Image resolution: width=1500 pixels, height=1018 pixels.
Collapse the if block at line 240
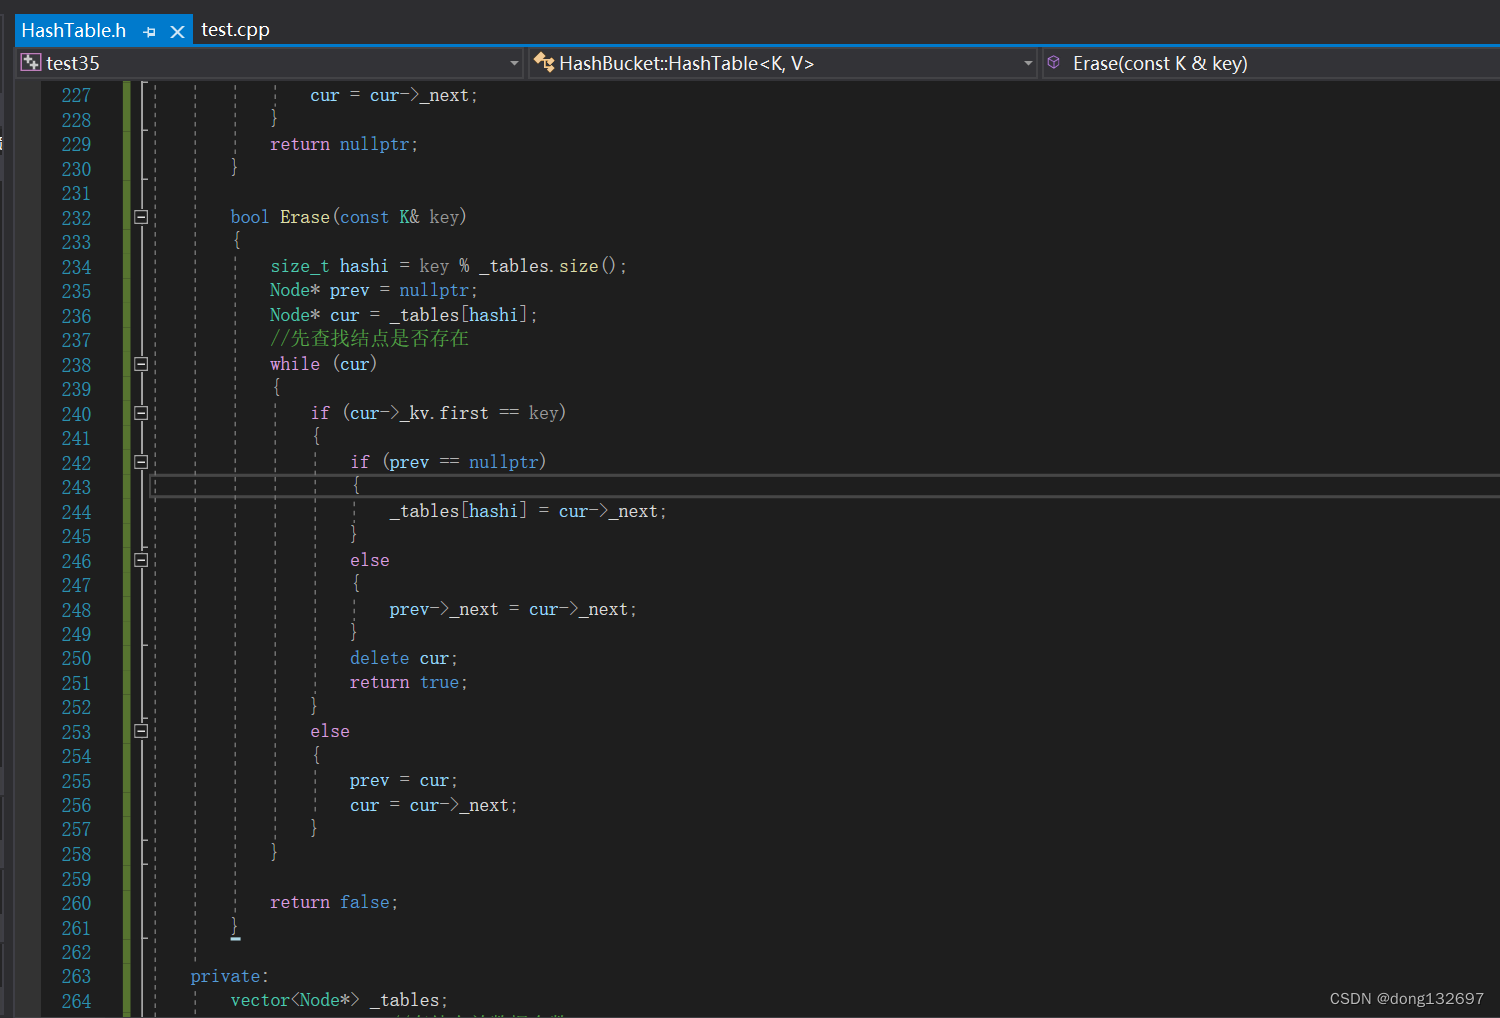[x=141, y=413]
